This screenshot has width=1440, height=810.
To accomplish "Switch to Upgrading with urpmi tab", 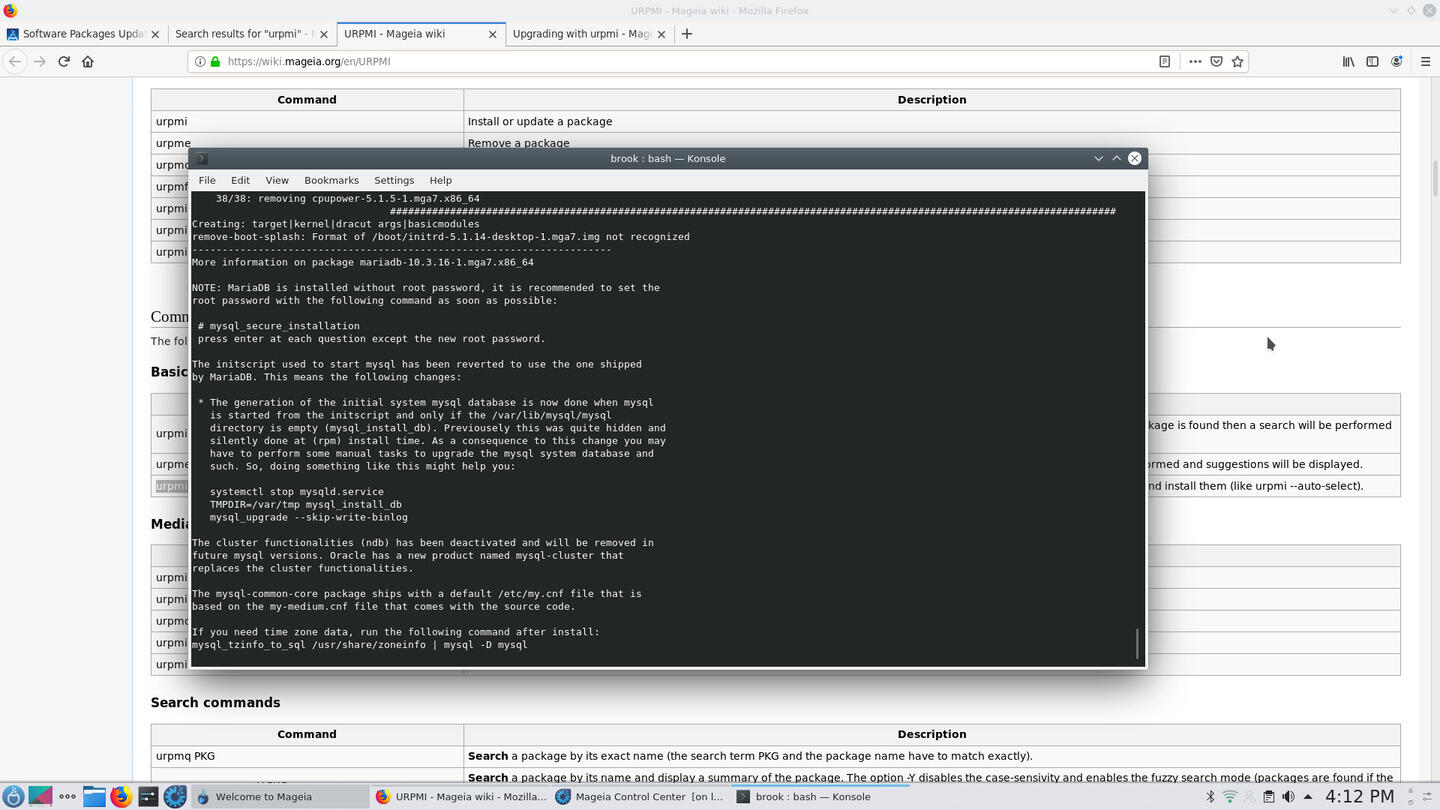I will pyautogui.click(x=588, y=33).
